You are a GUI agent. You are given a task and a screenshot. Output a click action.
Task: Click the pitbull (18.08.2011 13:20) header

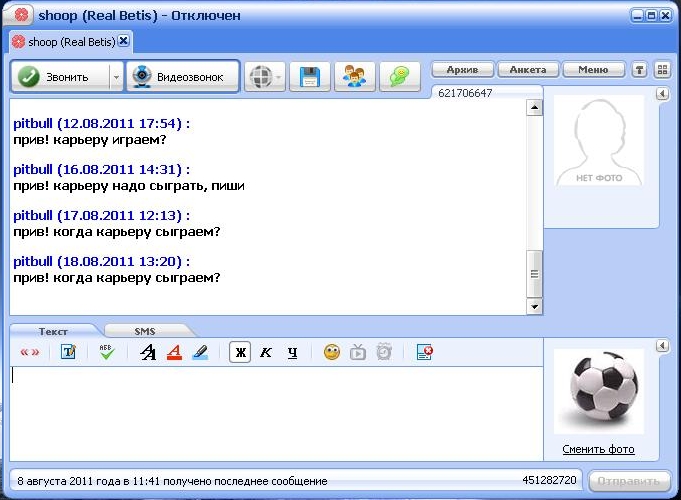(102, 262)
